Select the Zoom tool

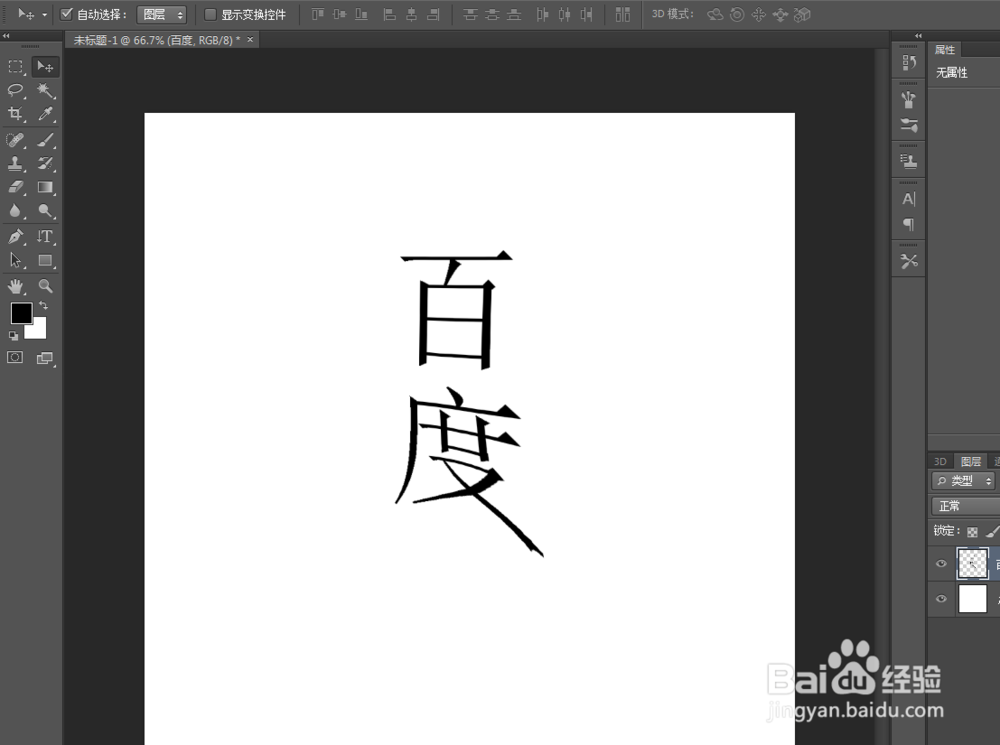point(45,286)
